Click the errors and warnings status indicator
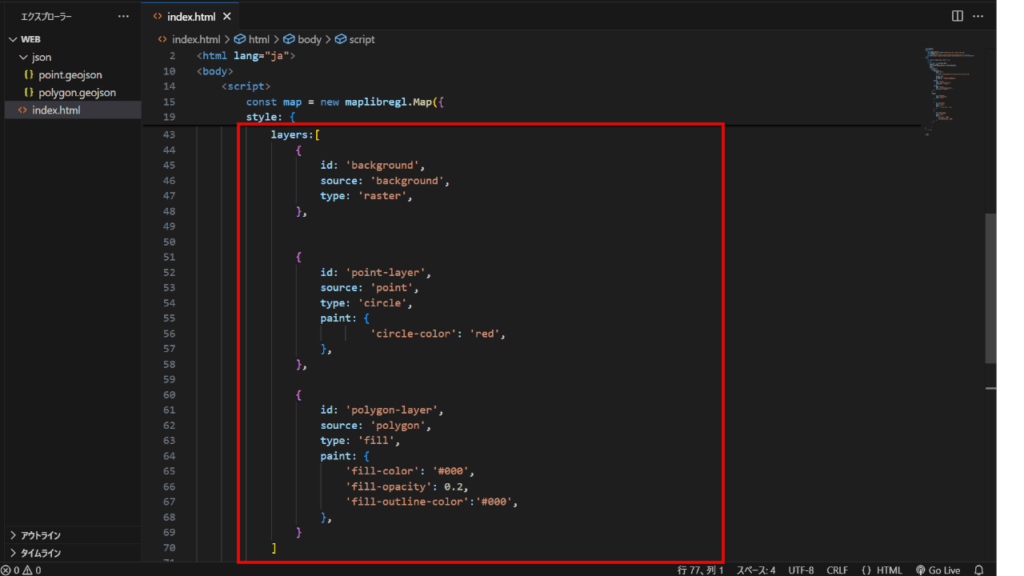This screenshot has width=1024, height=576. 20,570
